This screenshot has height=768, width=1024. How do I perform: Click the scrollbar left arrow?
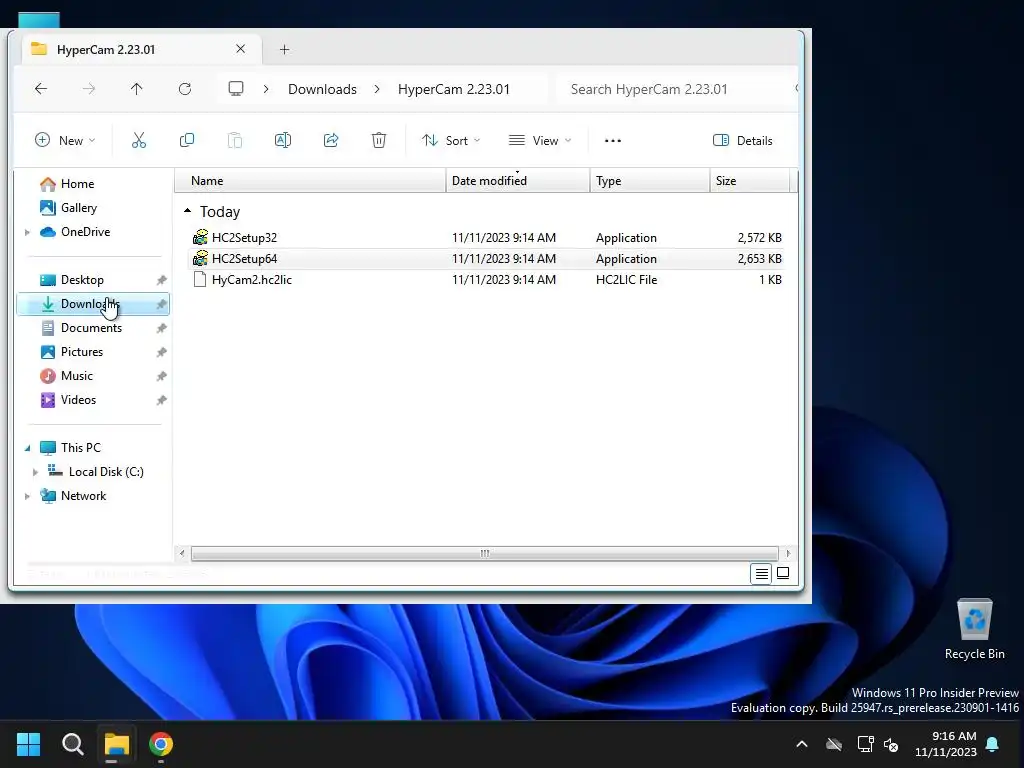click(x=182, y=554)
